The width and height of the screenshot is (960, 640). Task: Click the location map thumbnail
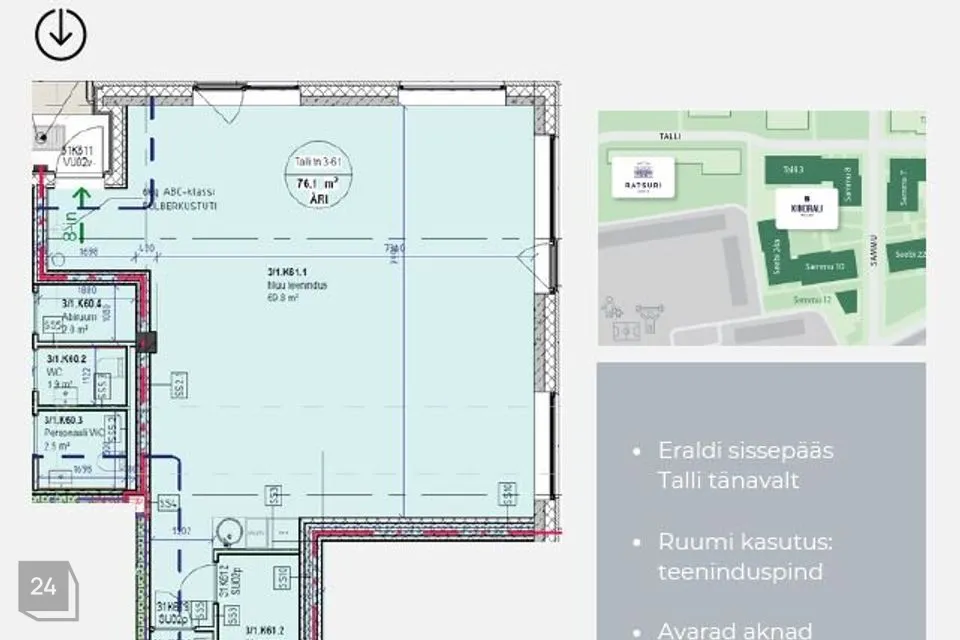761,228
